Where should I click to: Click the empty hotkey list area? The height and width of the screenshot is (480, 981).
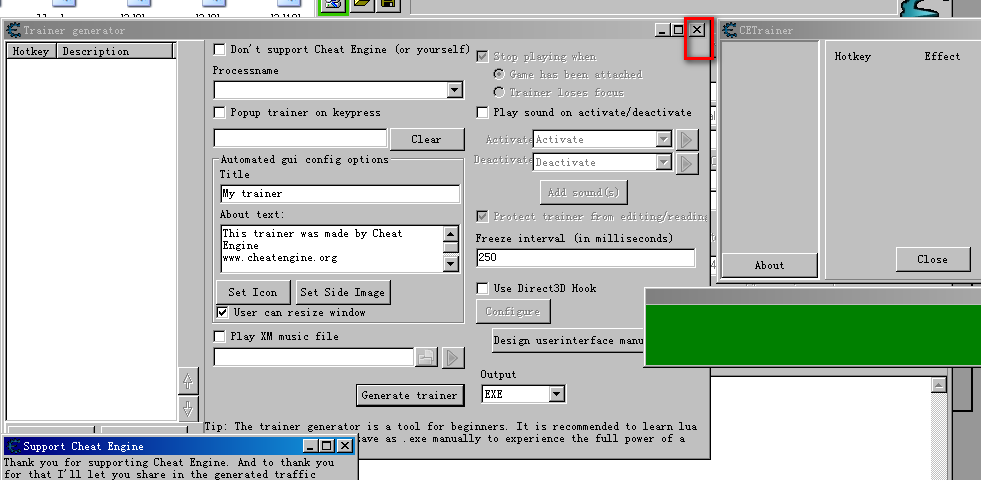(91, 238)
